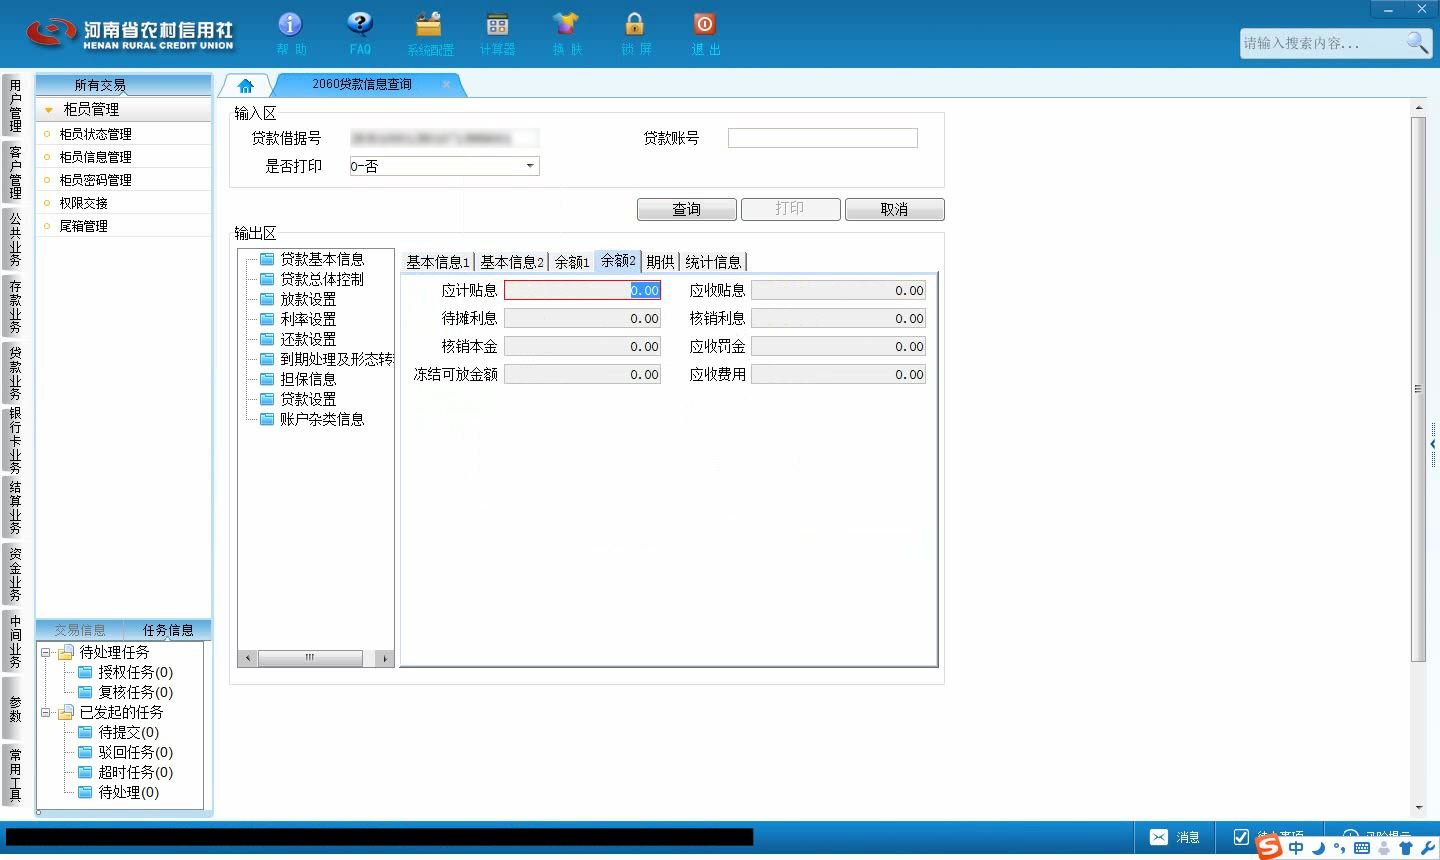Screen dimensions: 1440x860
Task: Click the main scrollbar down arrow
Action: coord(1418,808)
